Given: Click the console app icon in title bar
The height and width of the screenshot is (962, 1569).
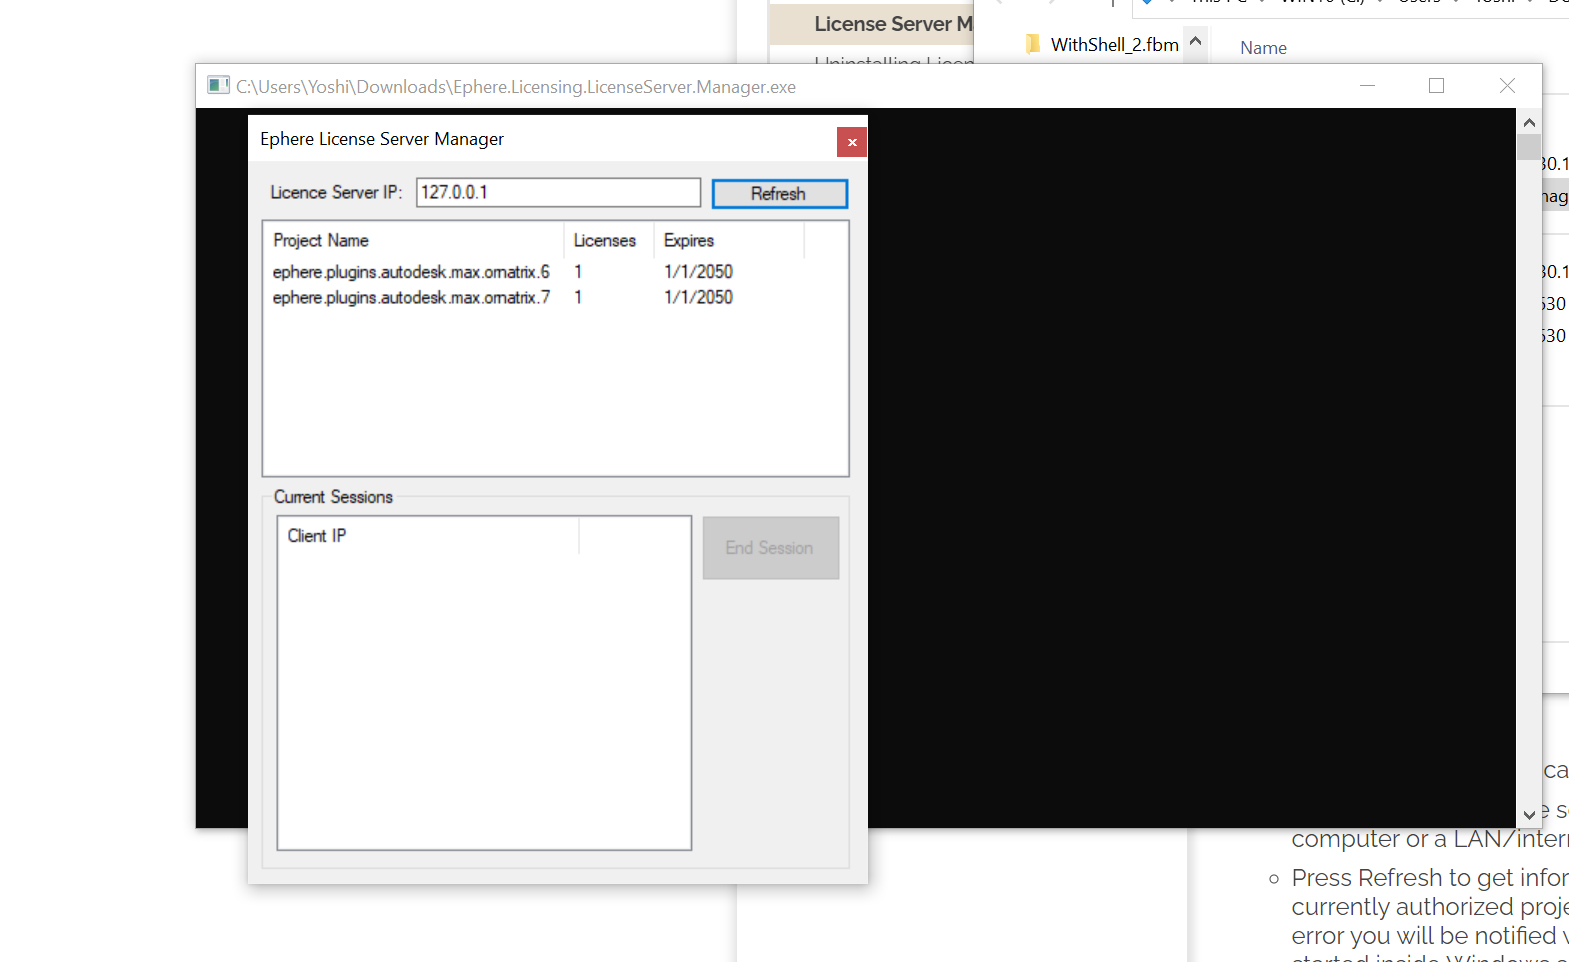Looking at the screenshot, I should (218, 86).
